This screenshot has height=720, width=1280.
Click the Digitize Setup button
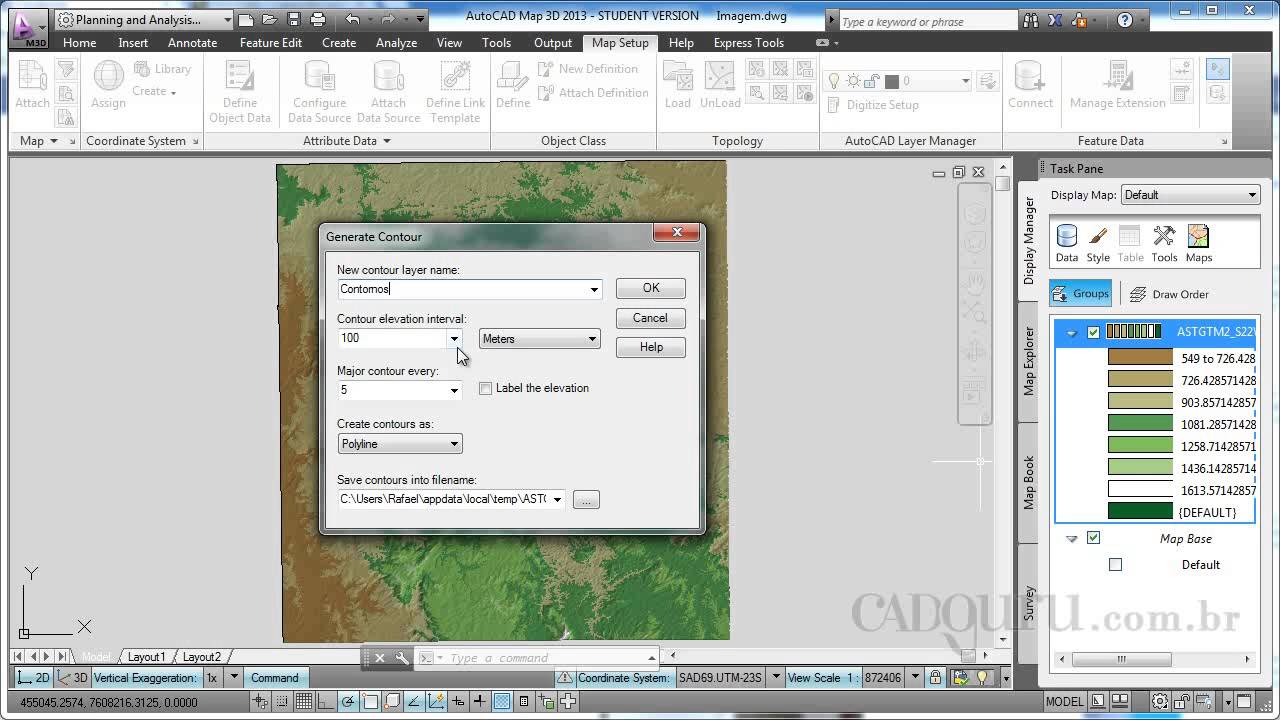click(x=871, y=104)
